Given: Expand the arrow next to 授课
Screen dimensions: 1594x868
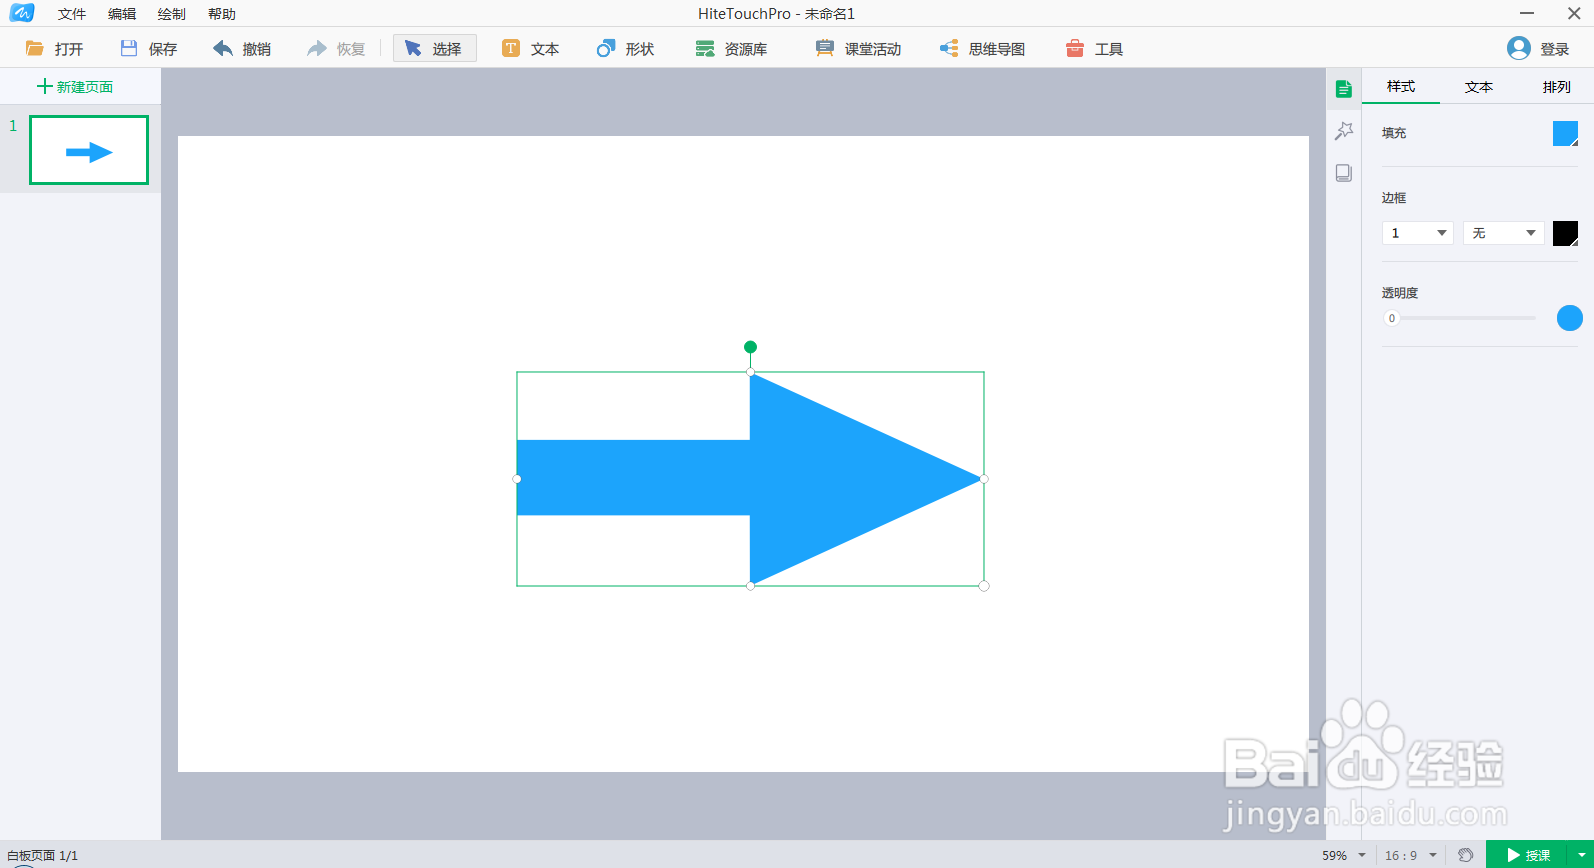Looking at the screenshot, I should point(1581,855).
